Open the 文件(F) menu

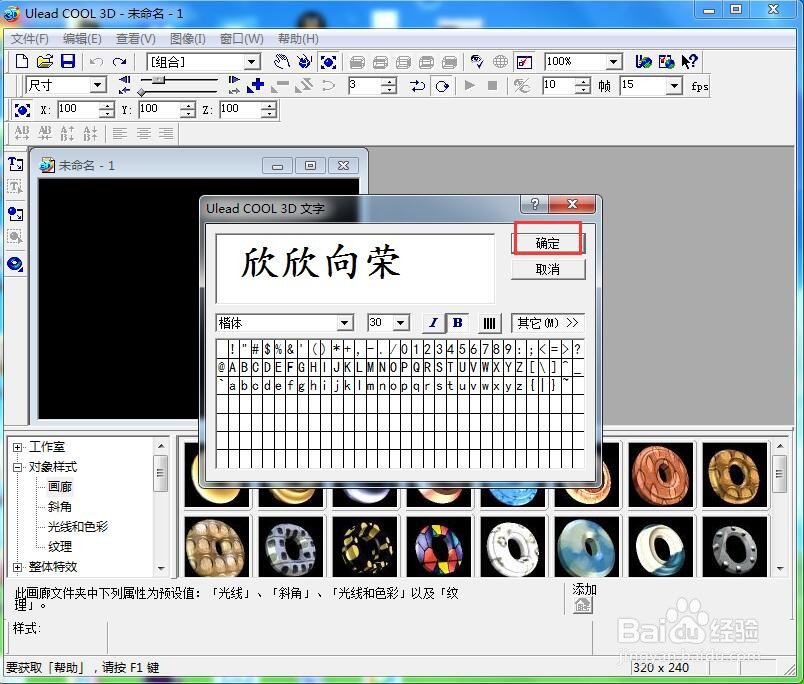point(29,39)
